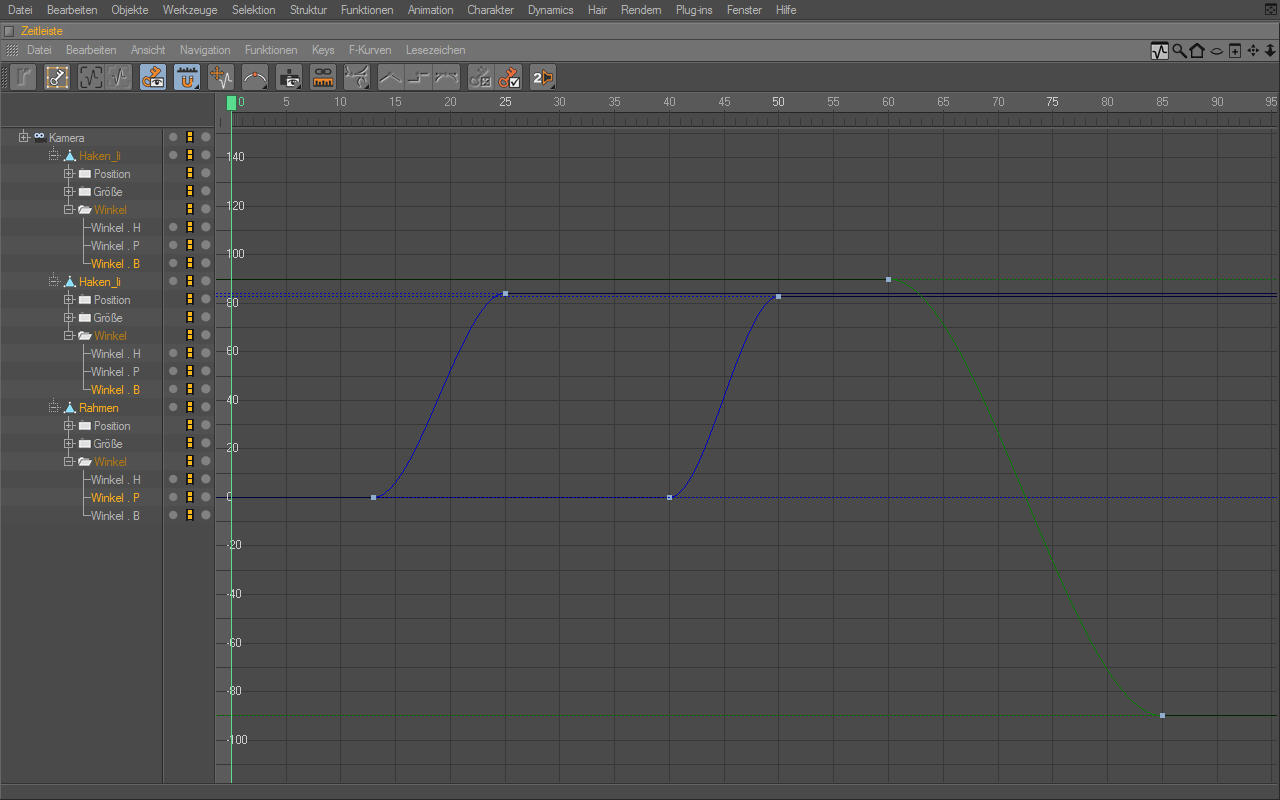Viewport: 1280px width, 800px height.
Task: Collapse the Rahmen object tree node
Action: click(54, 407)
